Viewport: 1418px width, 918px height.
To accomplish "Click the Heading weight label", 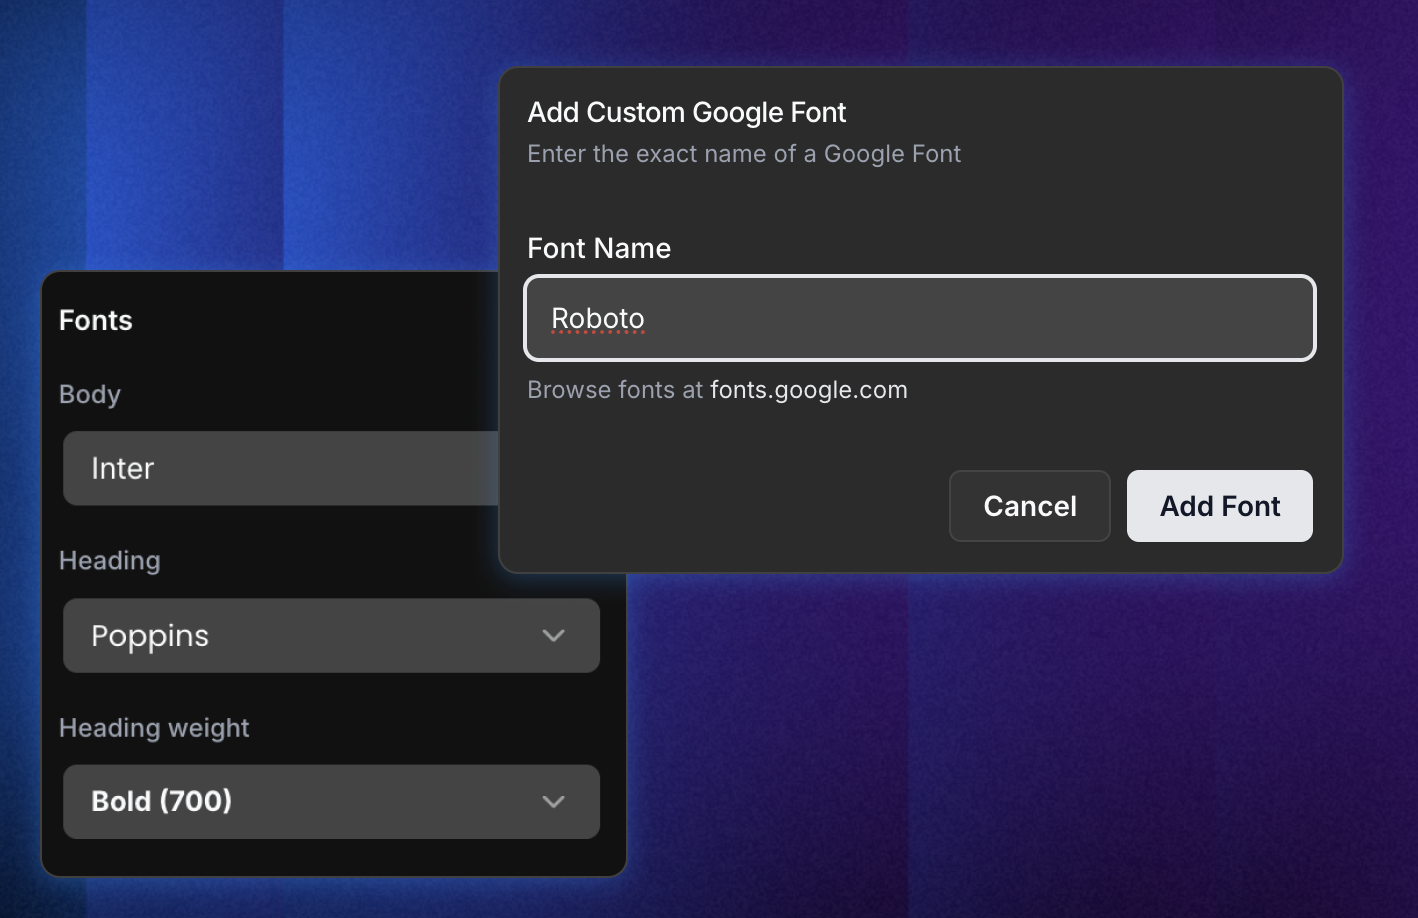I will pyautogui.click(x=154, y=728).
